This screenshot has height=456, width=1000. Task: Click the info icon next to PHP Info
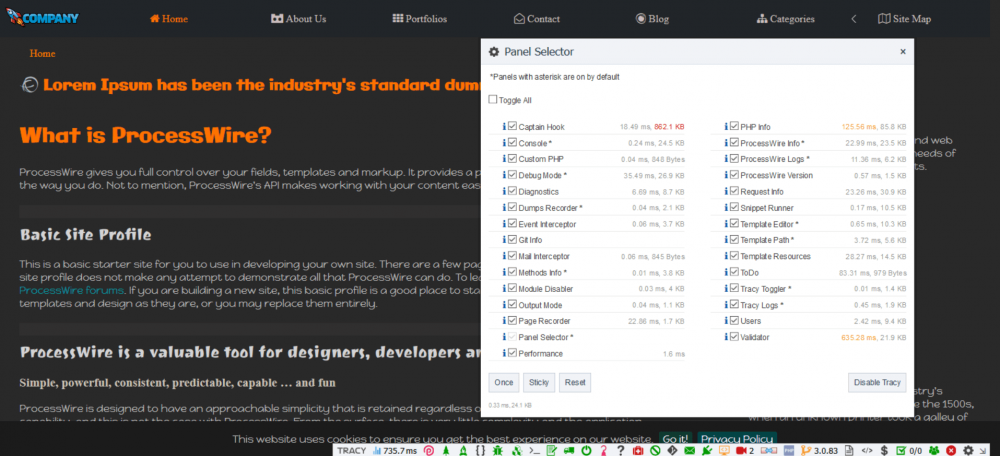727,127
